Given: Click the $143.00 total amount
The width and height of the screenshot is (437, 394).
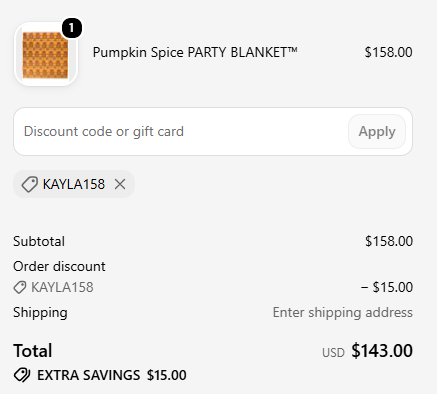Looking at the screenshot, I should coord(382,351).
